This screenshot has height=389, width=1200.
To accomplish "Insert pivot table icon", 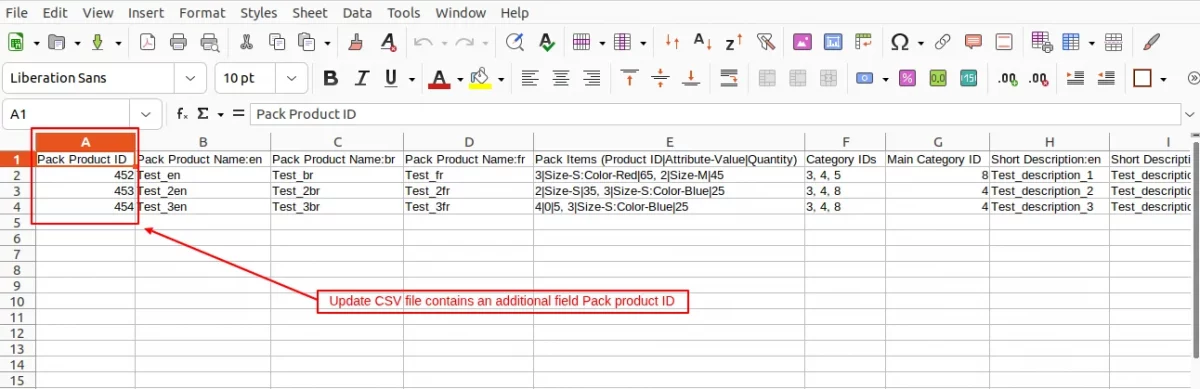I will (x=863, y=43).
